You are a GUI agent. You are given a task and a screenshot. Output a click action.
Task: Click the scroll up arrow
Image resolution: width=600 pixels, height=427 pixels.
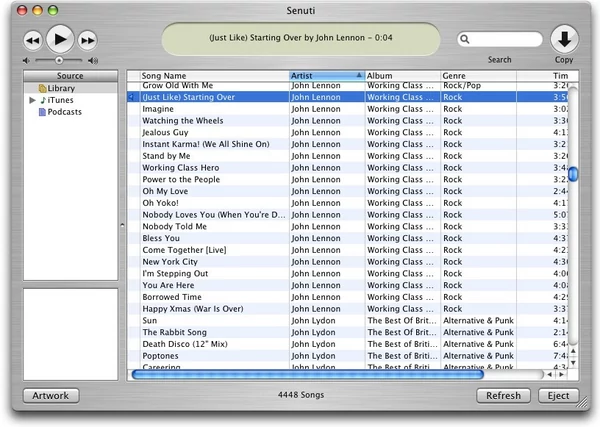pyautogui.click(x=573, y=351)
